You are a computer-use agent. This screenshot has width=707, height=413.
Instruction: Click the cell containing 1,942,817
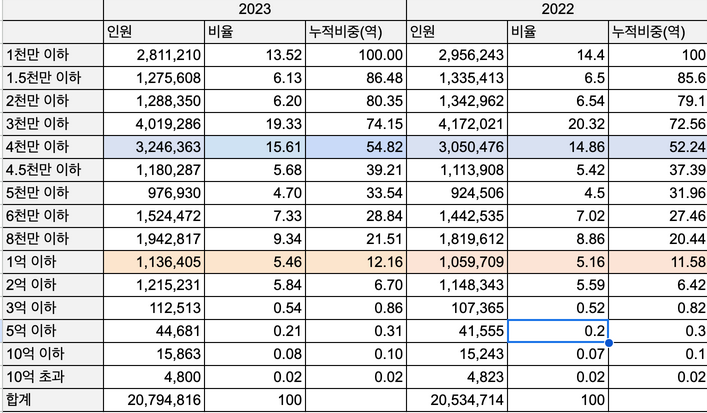(154, 239)
